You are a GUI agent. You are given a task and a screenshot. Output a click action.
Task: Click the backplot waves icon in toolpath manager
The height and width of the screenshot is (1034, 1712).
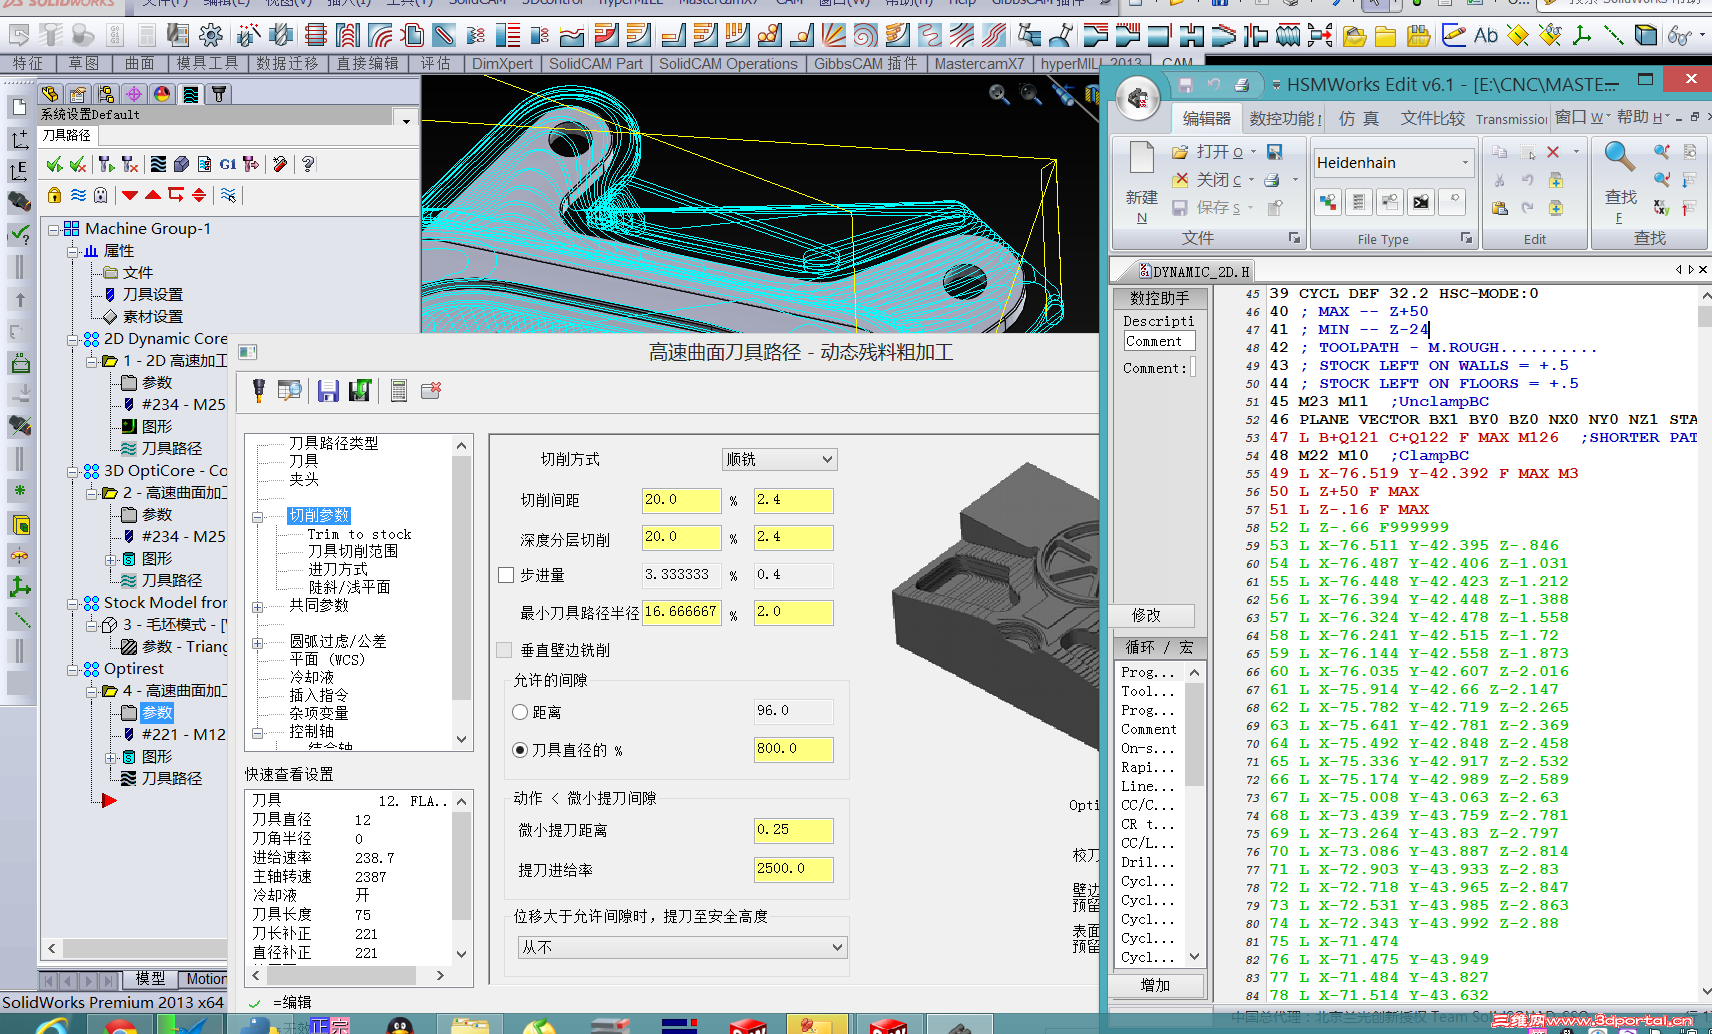point(158,164)
